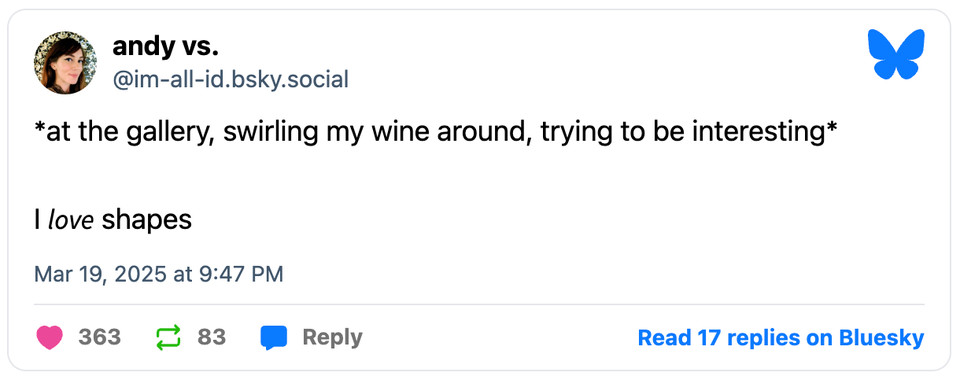The image size is (960, 376).
Task: Open the display name "andy vs."
Action: [x=165, y=47]
